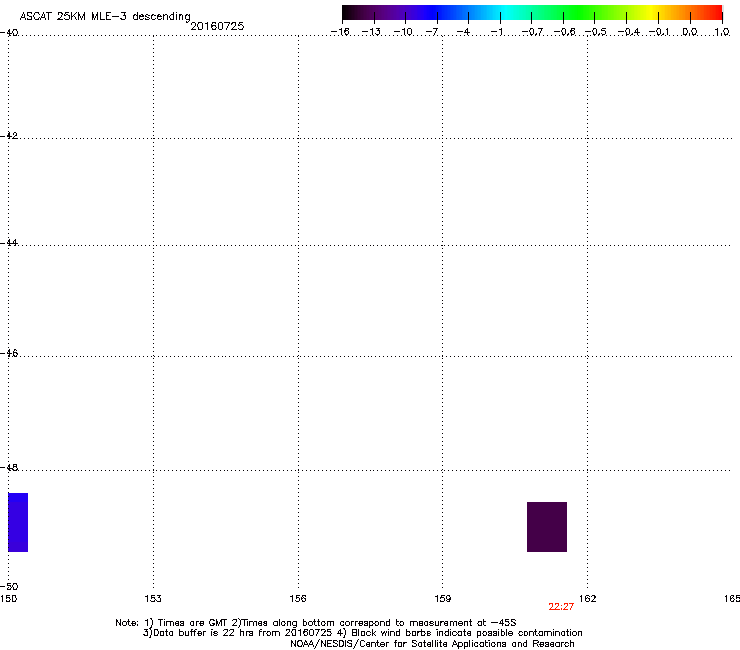Image resolution: width=740 pixels, height=650 pixels.
Task: Click the latitude axis label -46
Action: coord(9,354)
